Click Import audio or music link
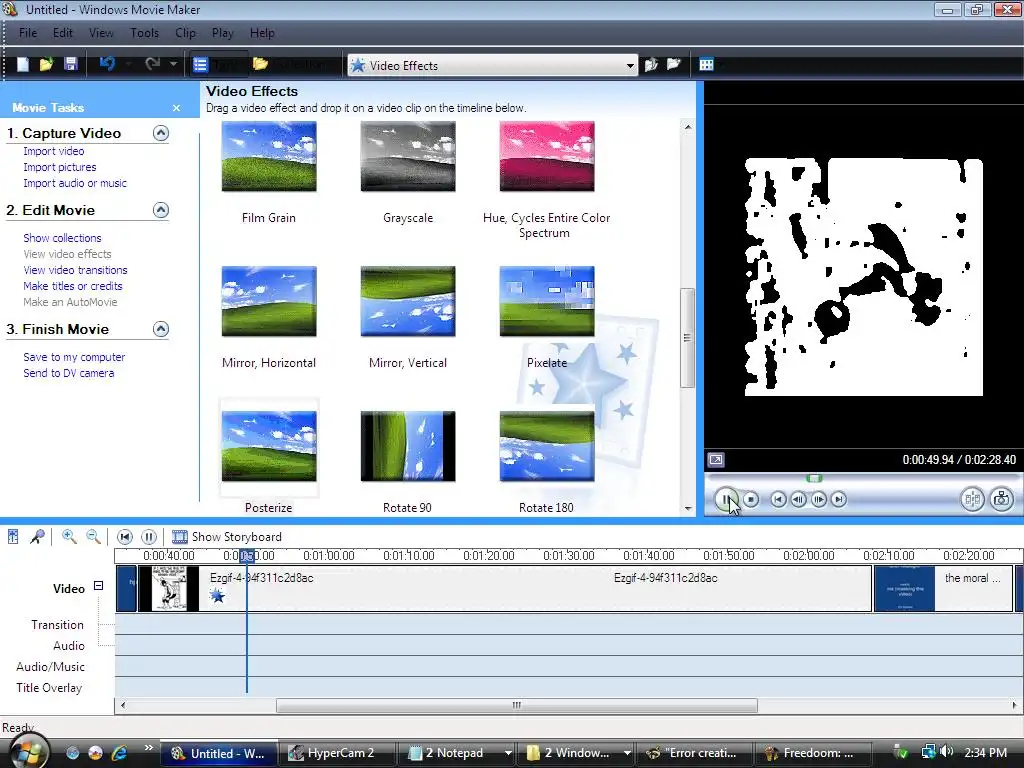 pos(75,184)
